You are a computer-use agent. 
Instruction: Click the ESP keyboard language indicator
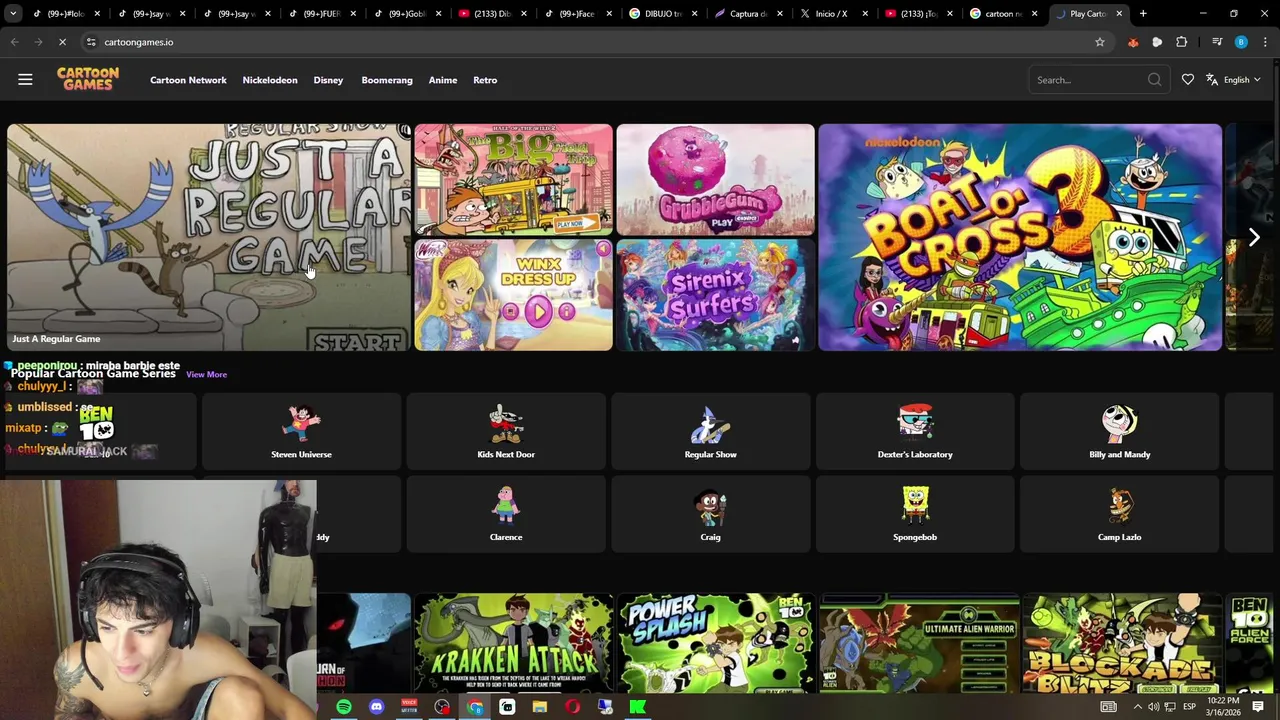1189,707
